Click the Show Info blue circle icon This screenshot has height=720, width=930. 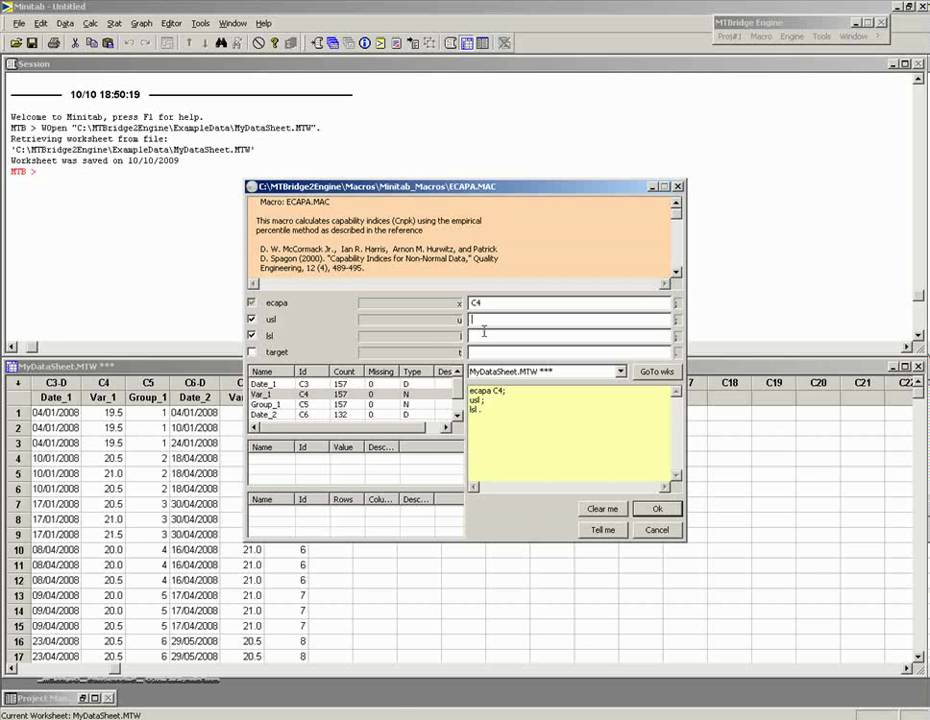point(365,43)
